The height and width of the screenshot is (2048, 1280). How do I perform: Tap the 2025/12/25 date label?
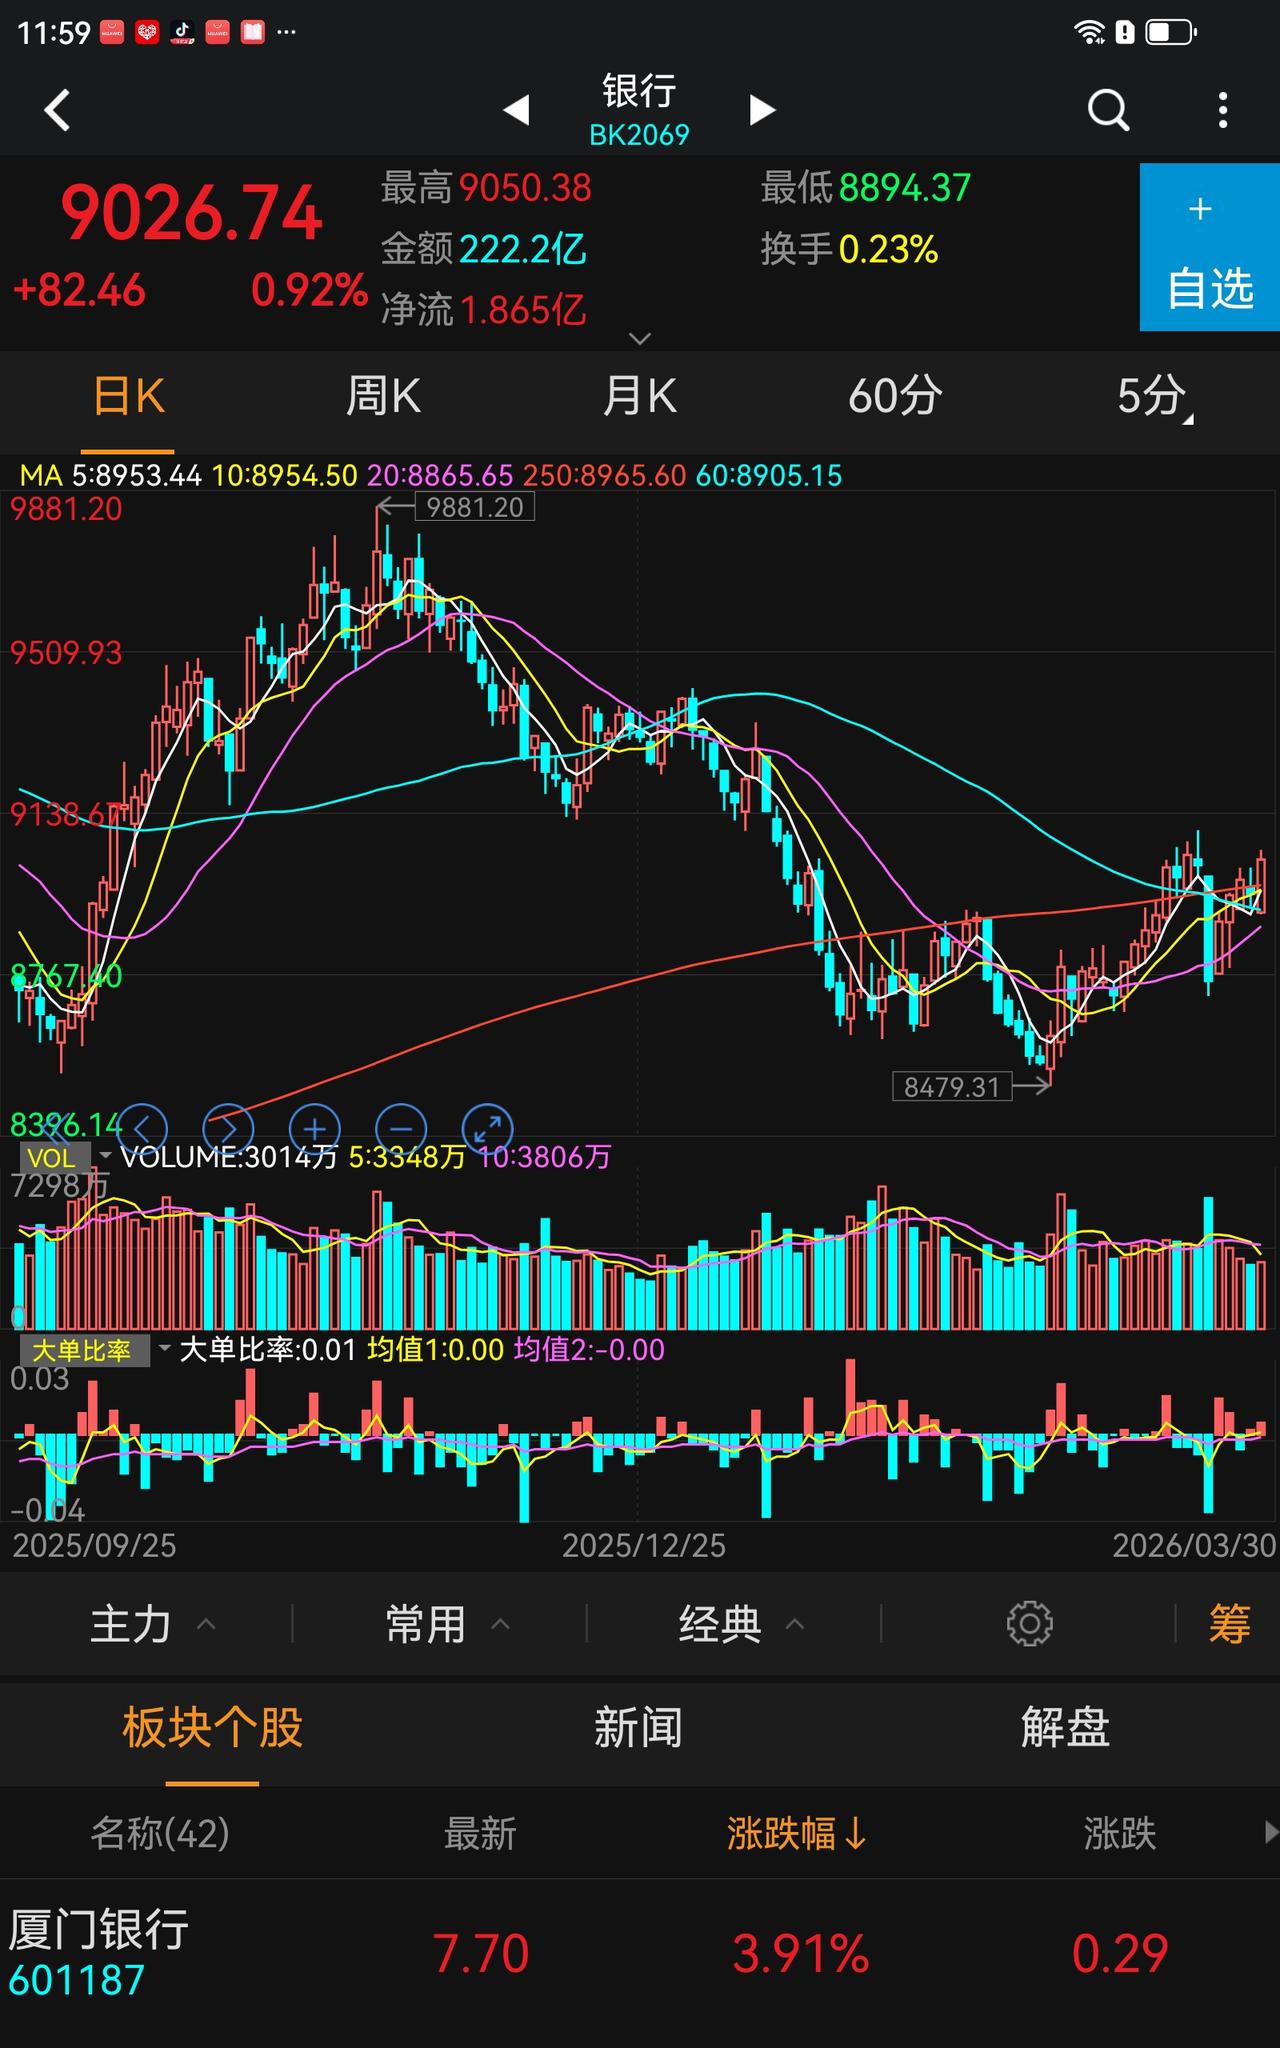[644, 1546]
